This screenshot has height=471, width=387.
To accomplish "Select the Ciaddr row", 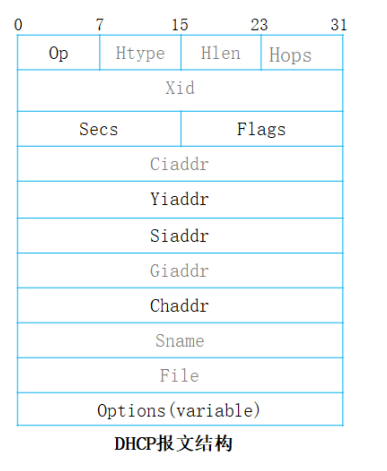I will [x=180, y=164].
